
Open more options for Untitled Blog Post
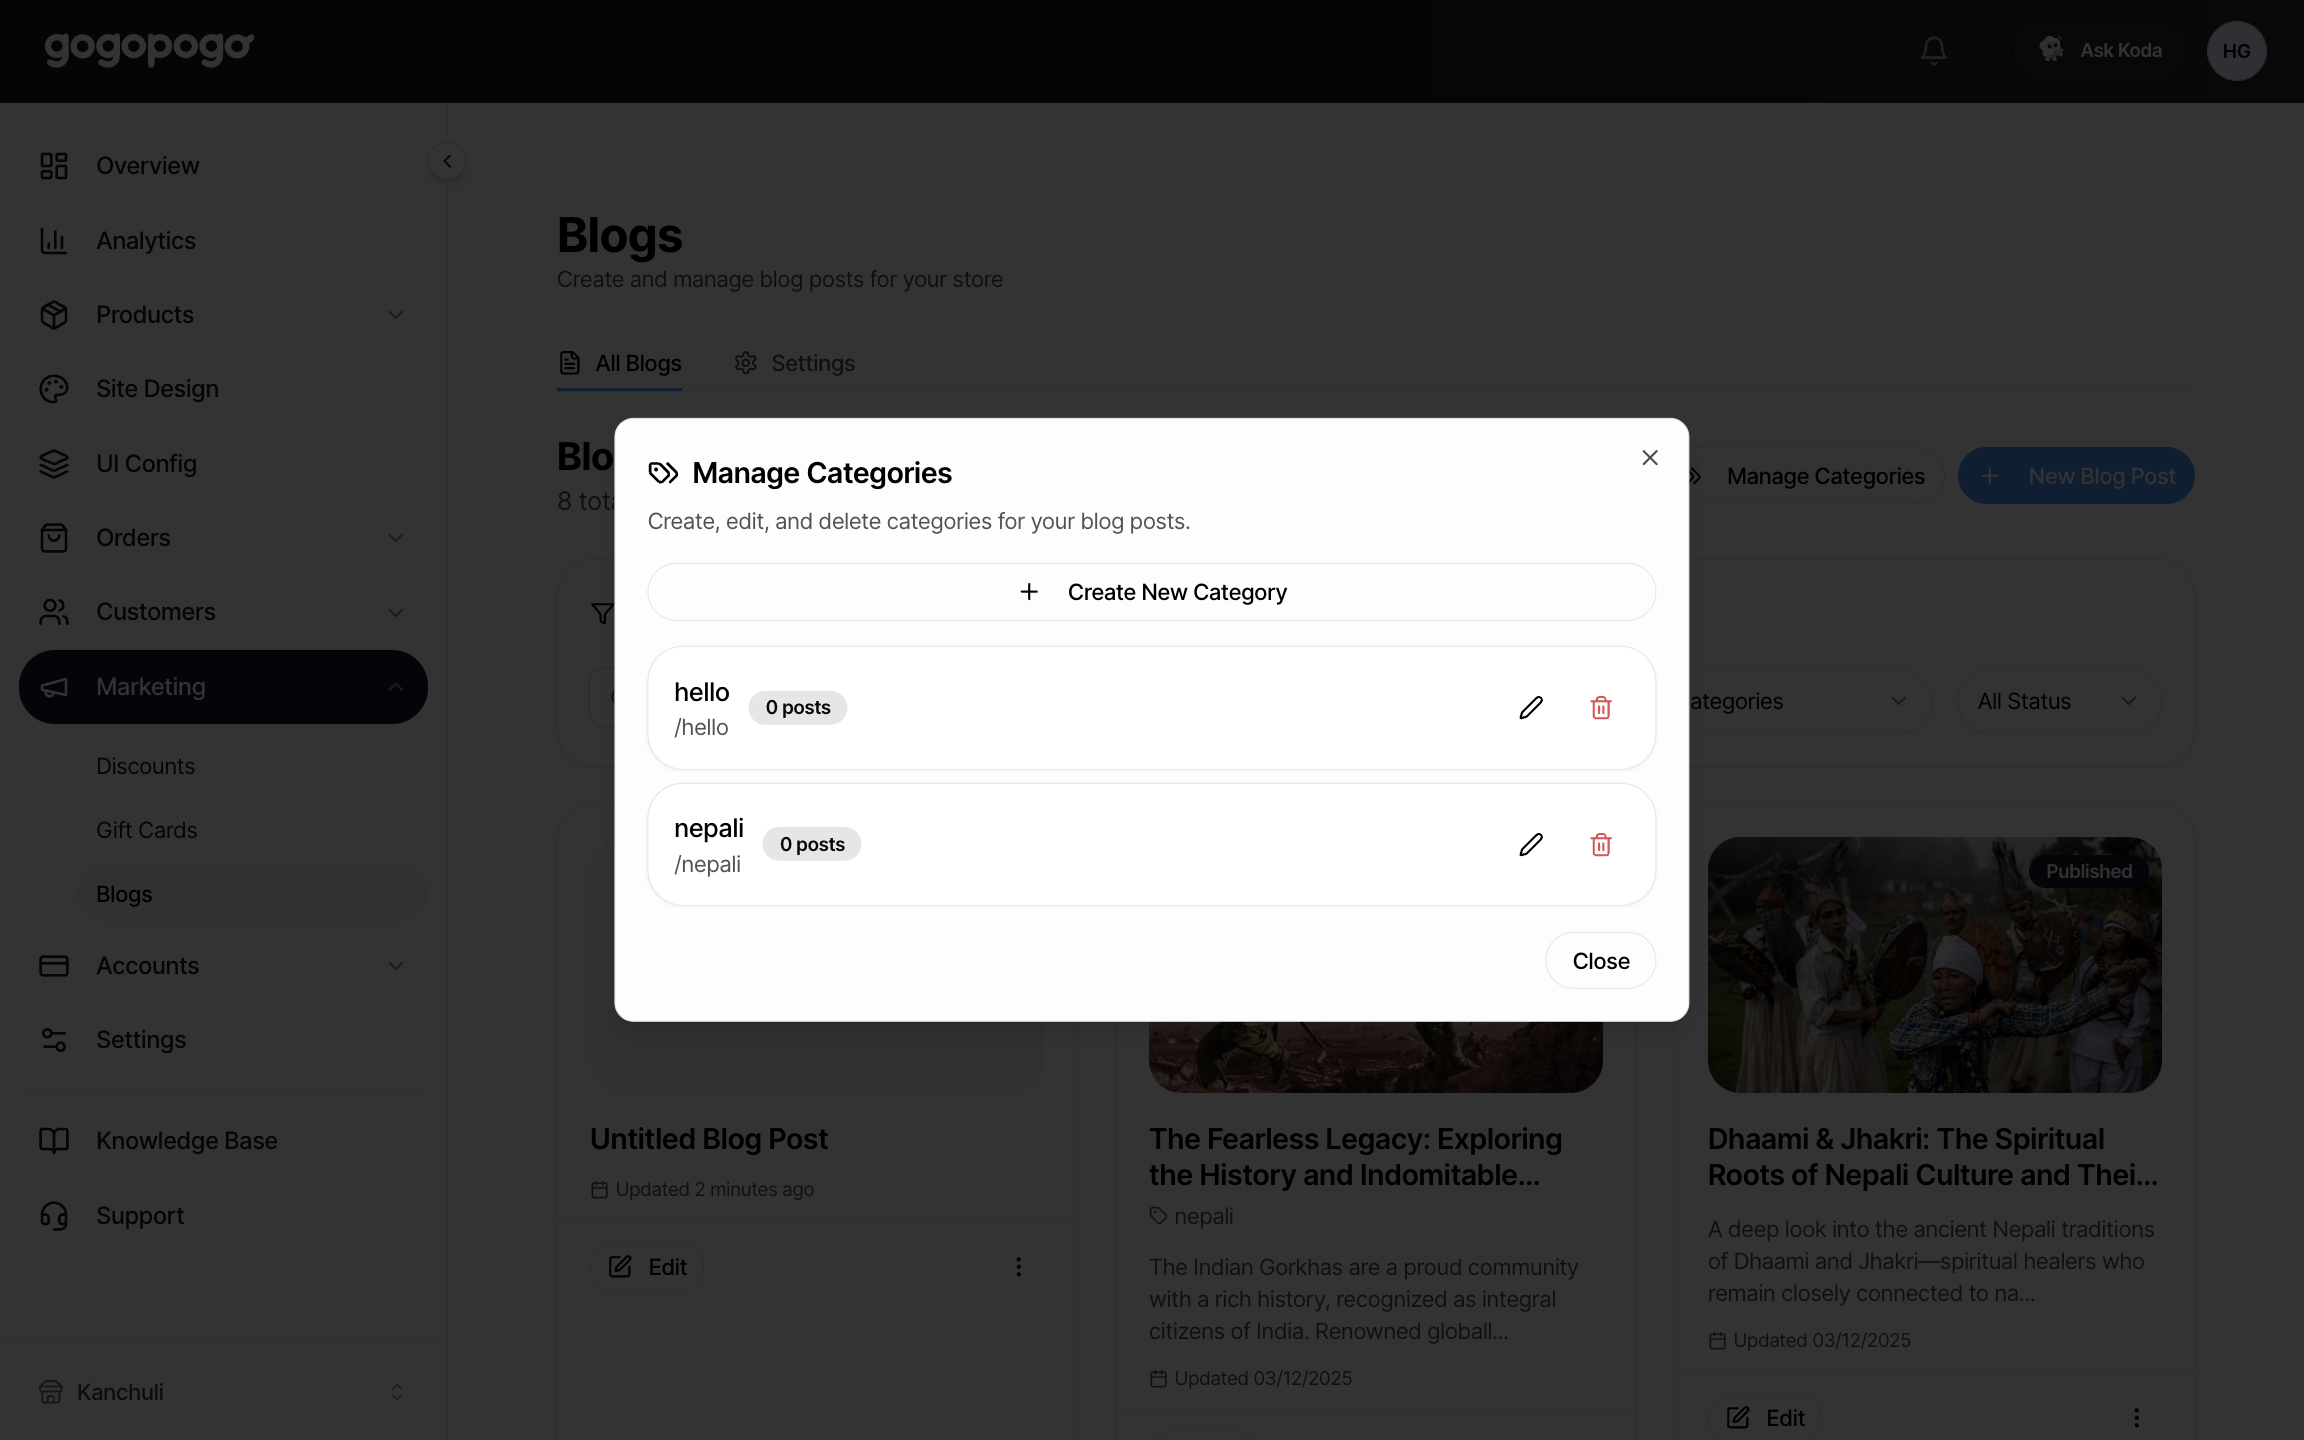[x=1019, y=1267]
